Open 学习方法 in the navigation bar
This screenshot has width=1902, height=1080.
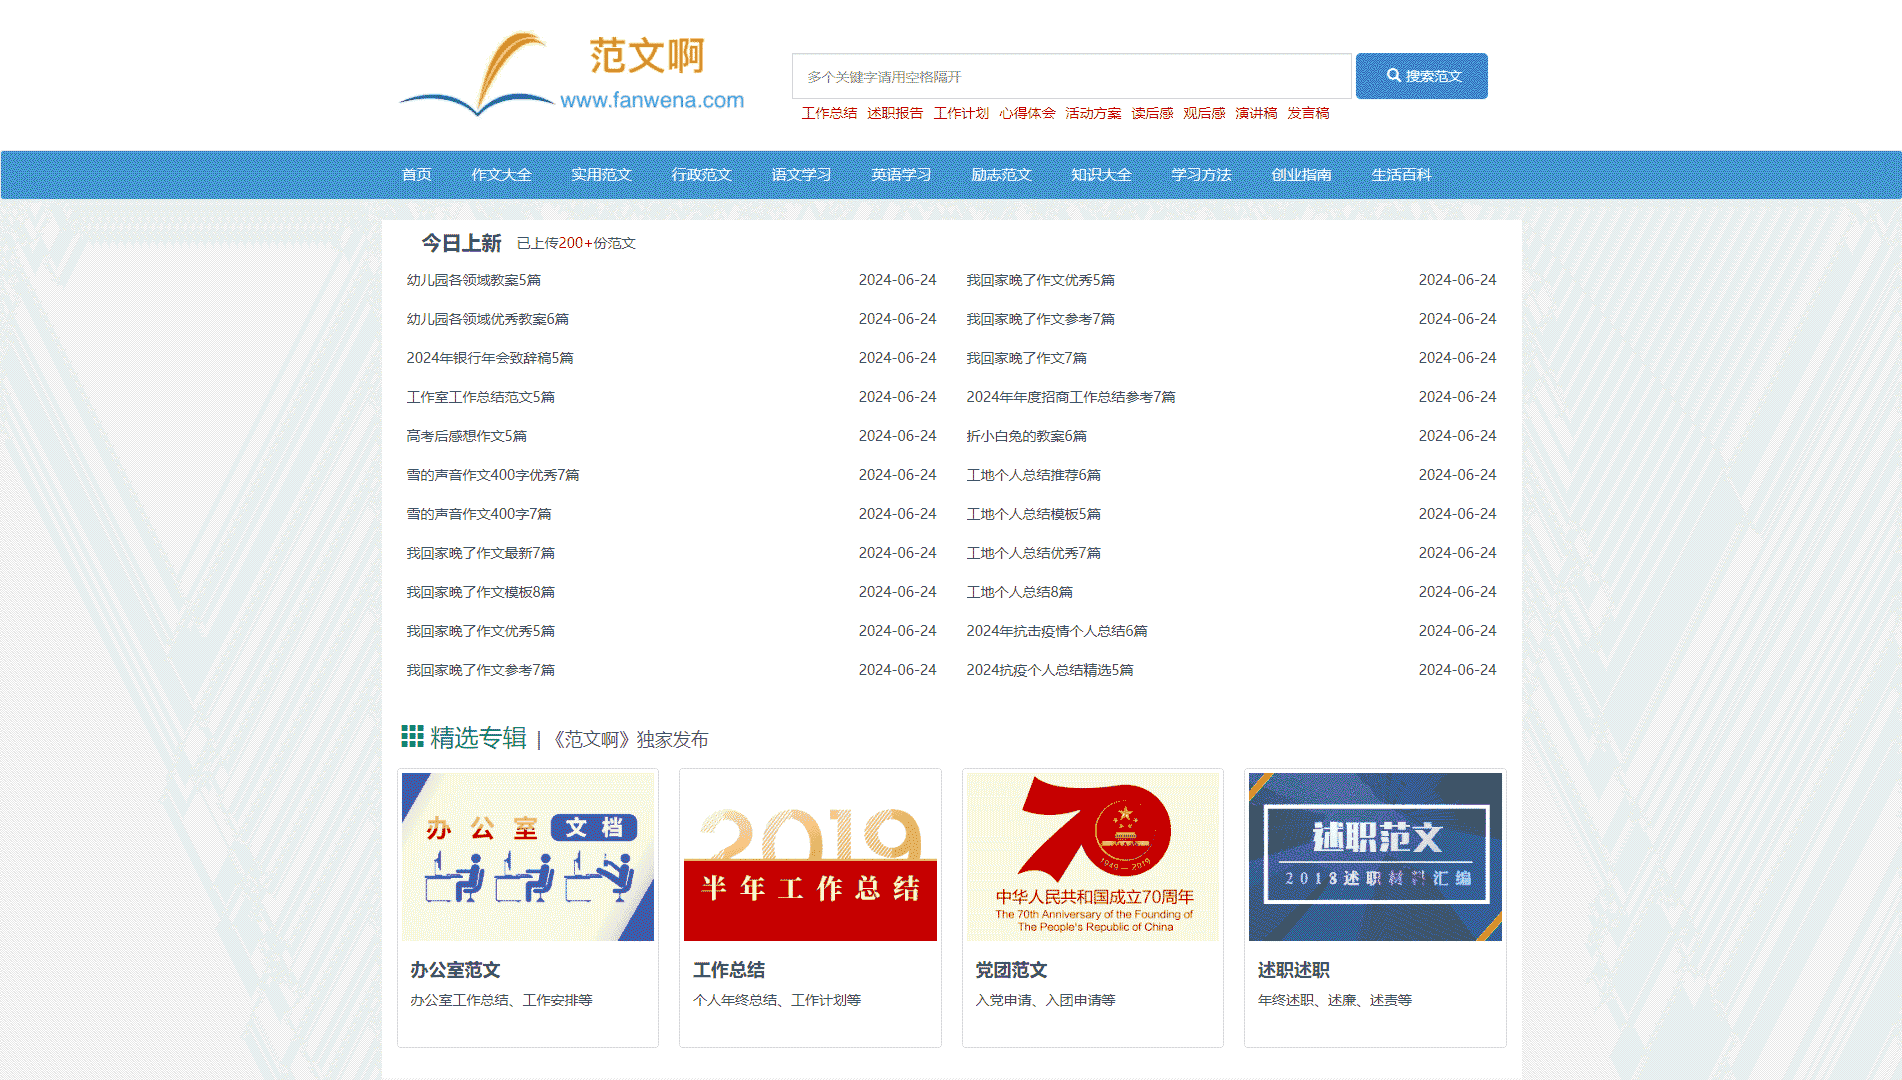coord(1201,175)
